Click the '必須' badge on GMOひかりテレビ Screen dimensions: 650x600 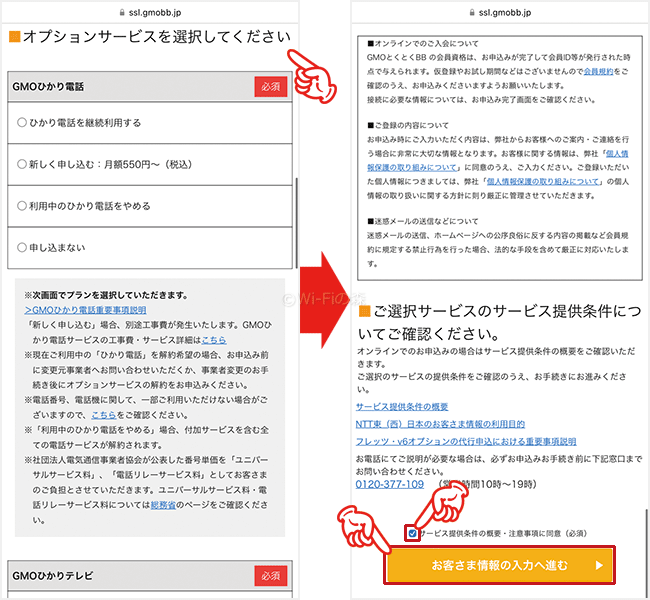tap(271, 576)
